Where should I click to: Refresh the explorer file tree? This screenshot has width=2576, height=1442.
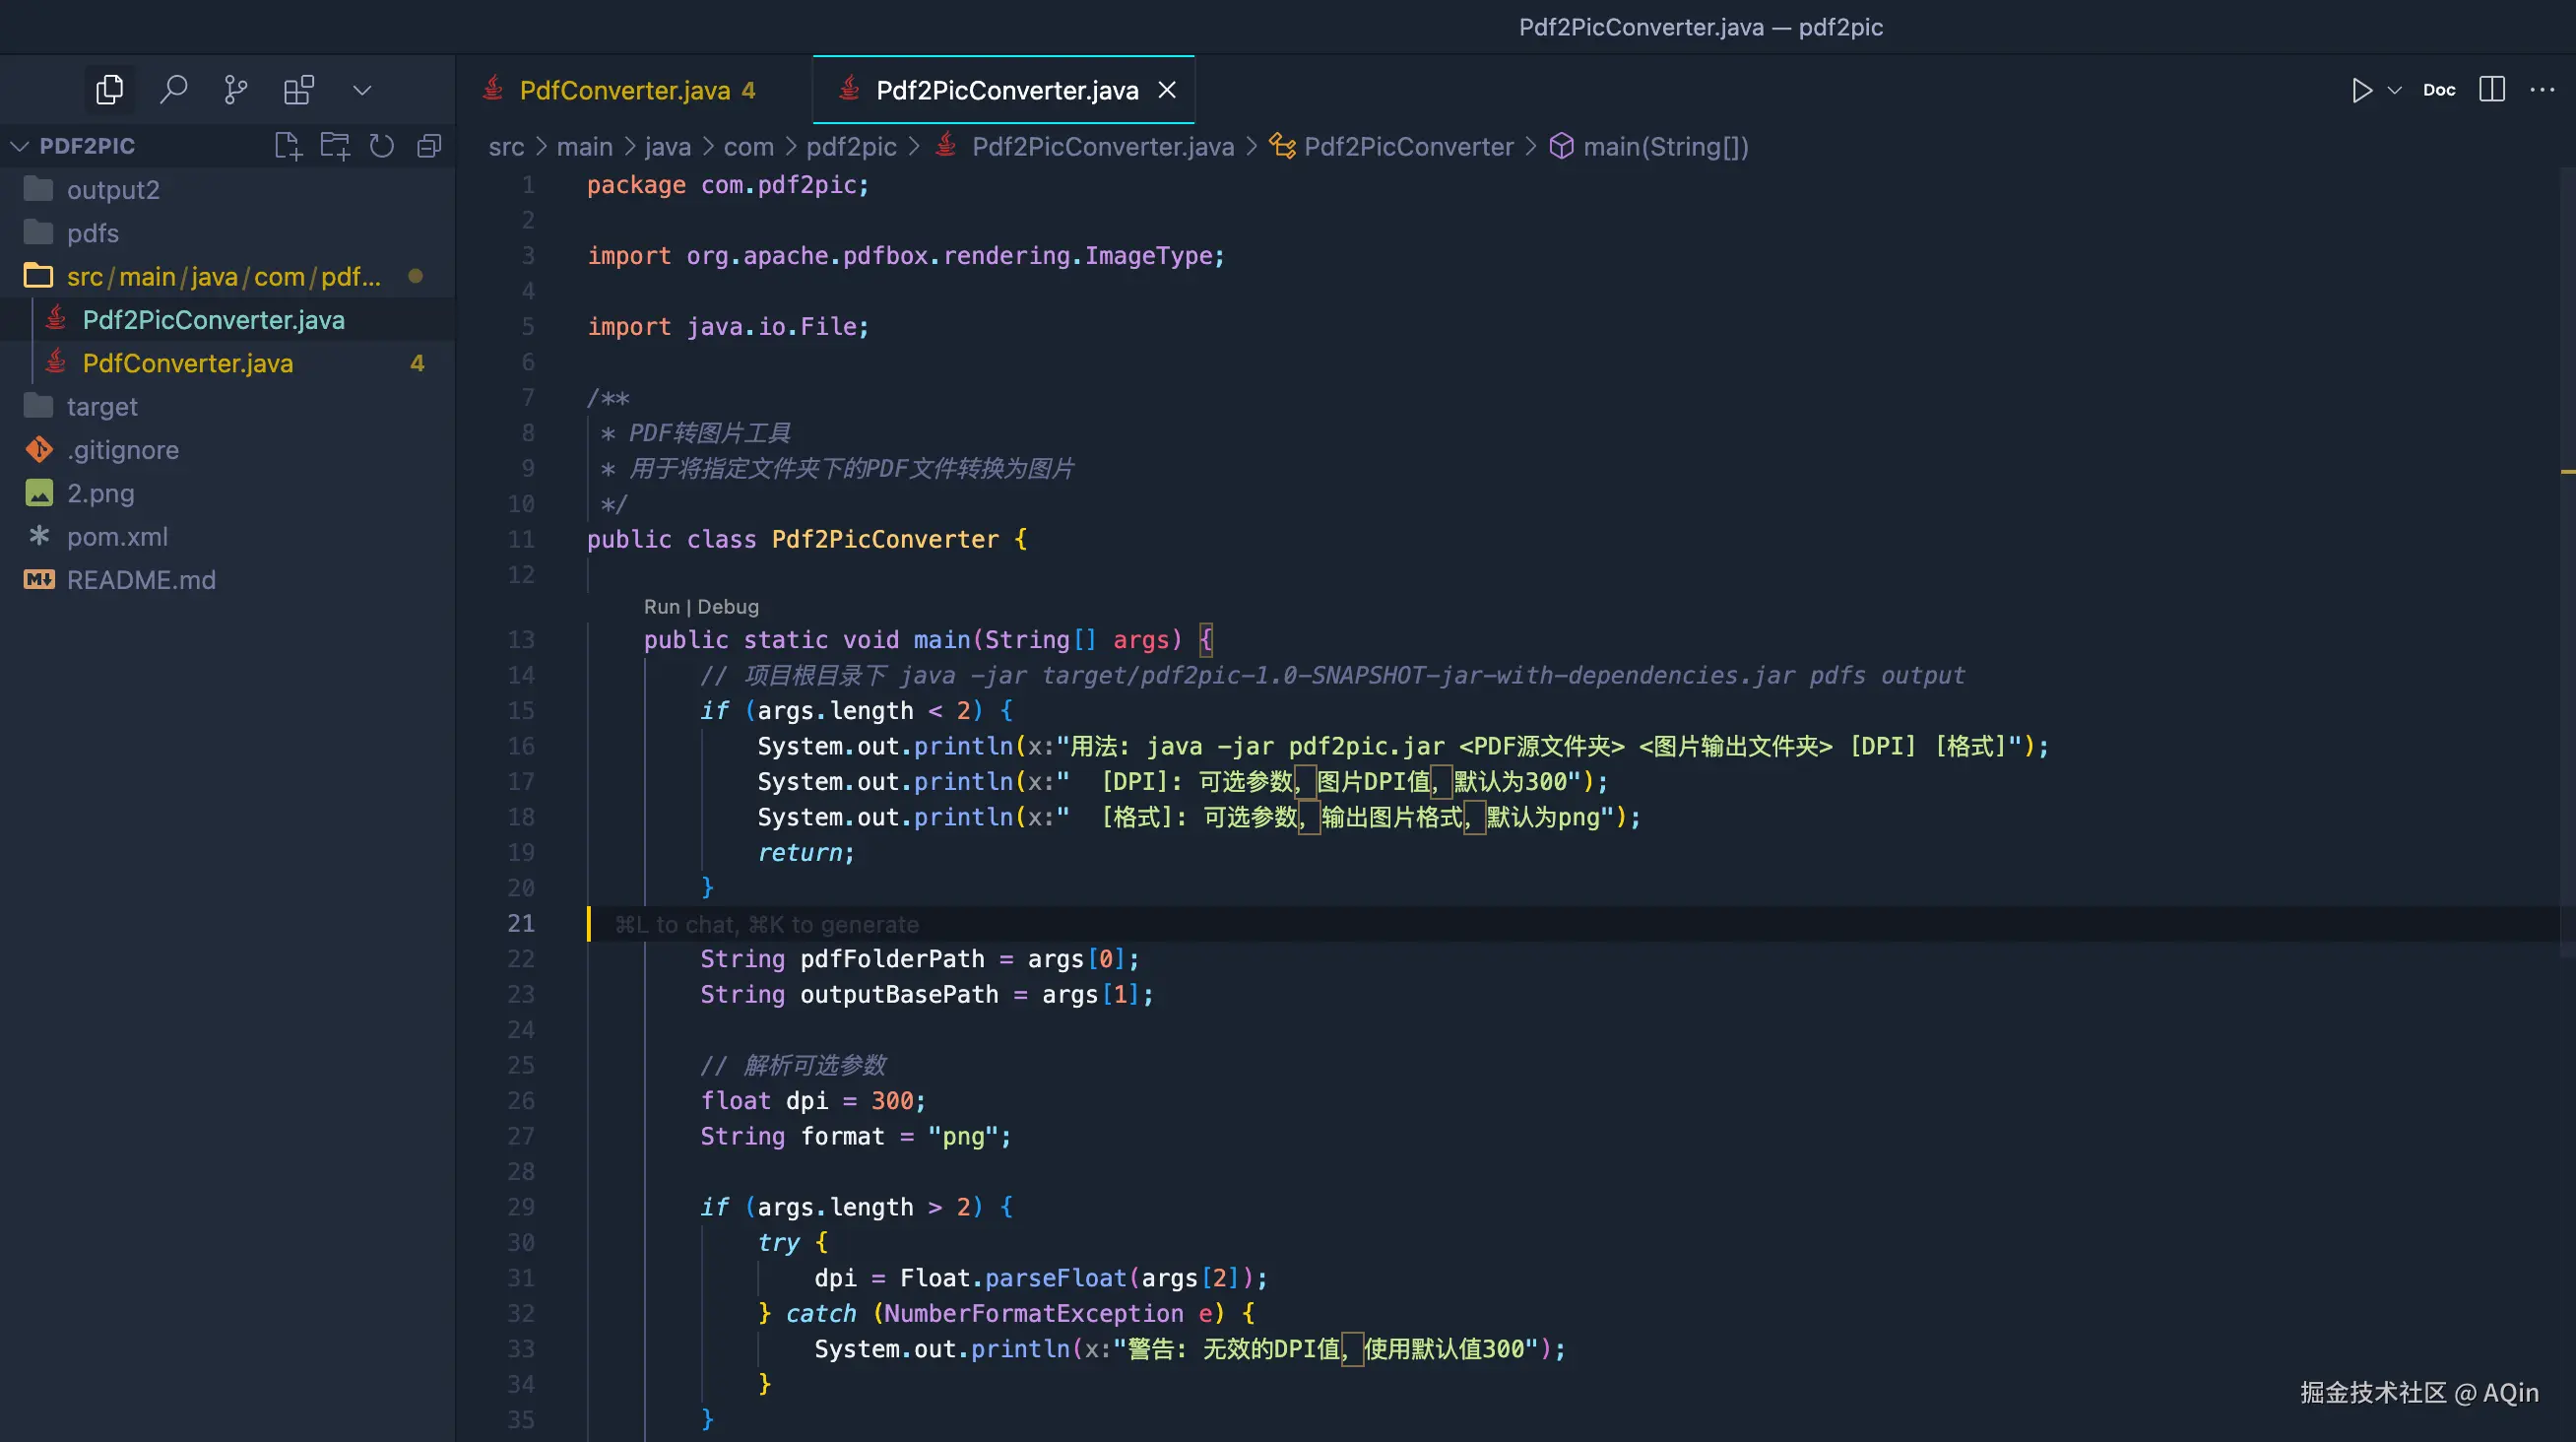(382, 146)
